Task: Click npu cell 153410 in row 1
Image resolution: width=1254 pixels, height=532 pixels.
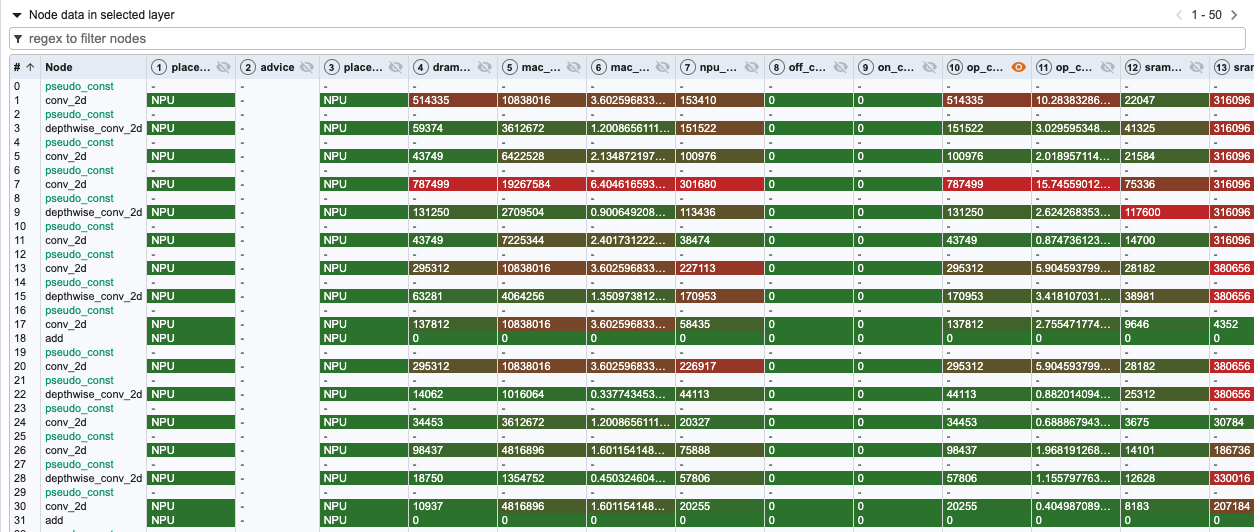Action: pyautogui.click(x=720, y=100)
